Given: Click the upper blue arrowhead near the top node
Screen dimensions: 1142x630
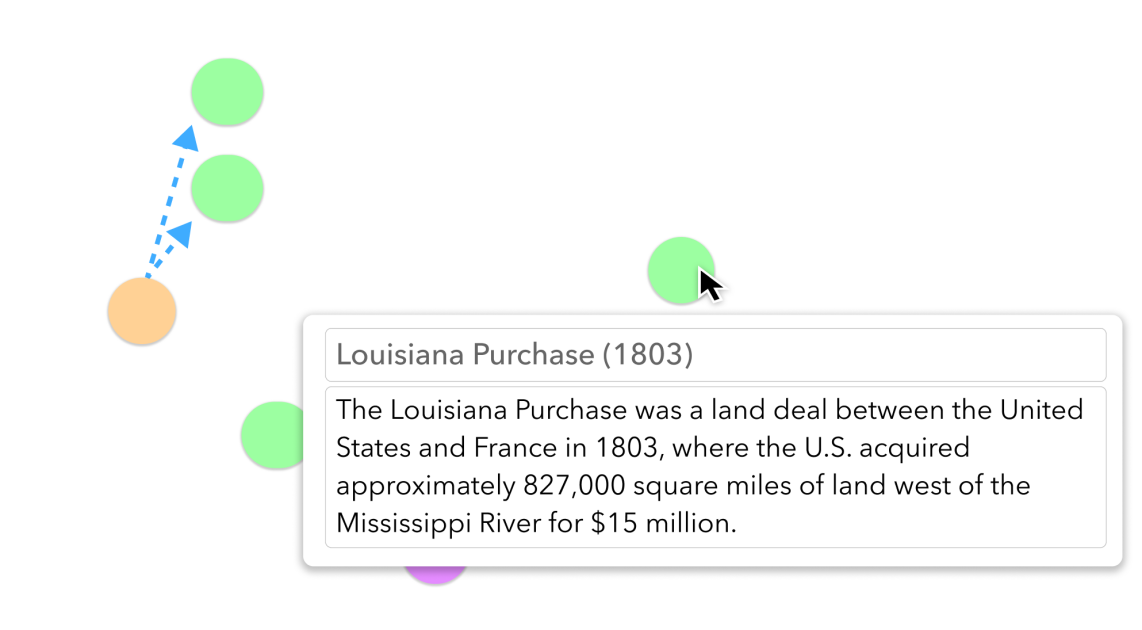Looking at the screenshot, I should (186, 138).
